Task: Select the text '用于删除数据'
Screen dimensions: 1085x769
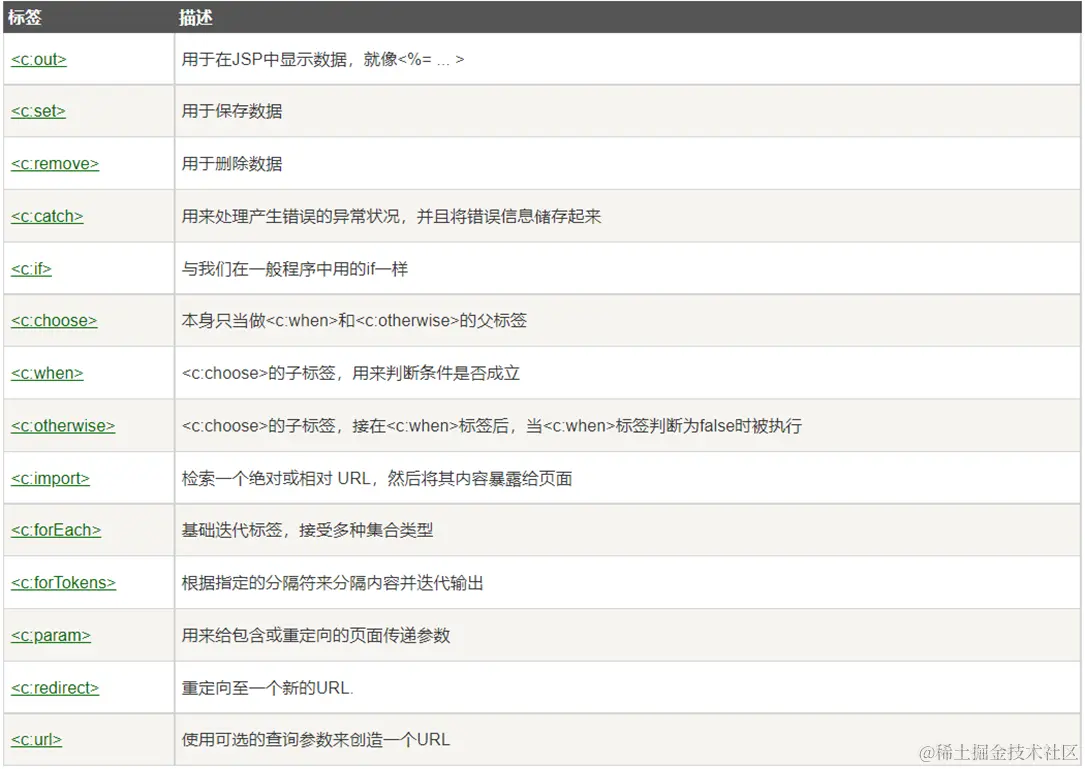Action: click(232, 164)
